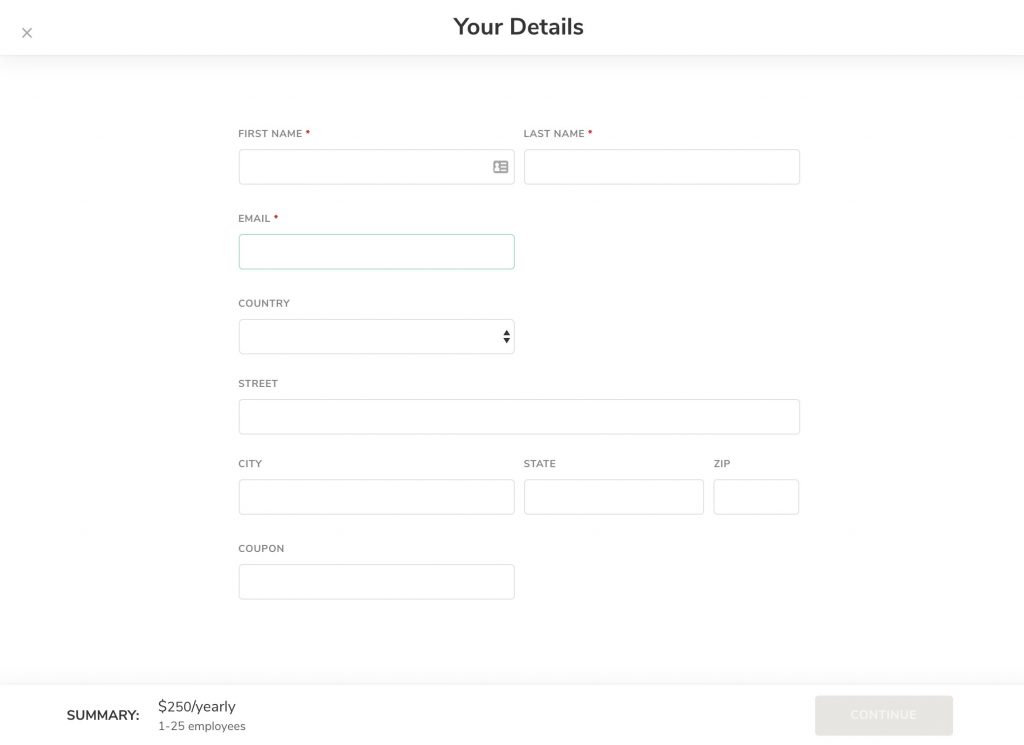This screenshot has height=745, width=1024.
Task: Select the Street address field
Action: 519,417
